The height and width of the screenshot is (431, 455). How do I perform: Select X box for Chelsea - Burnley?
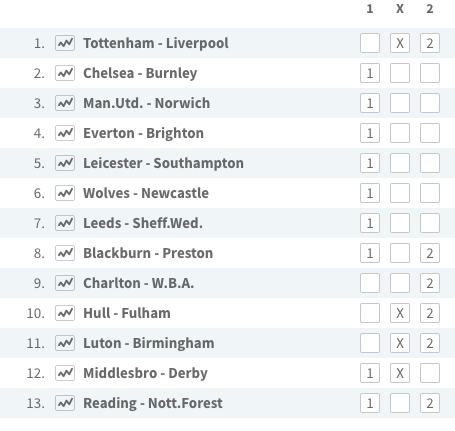(400, 73)
